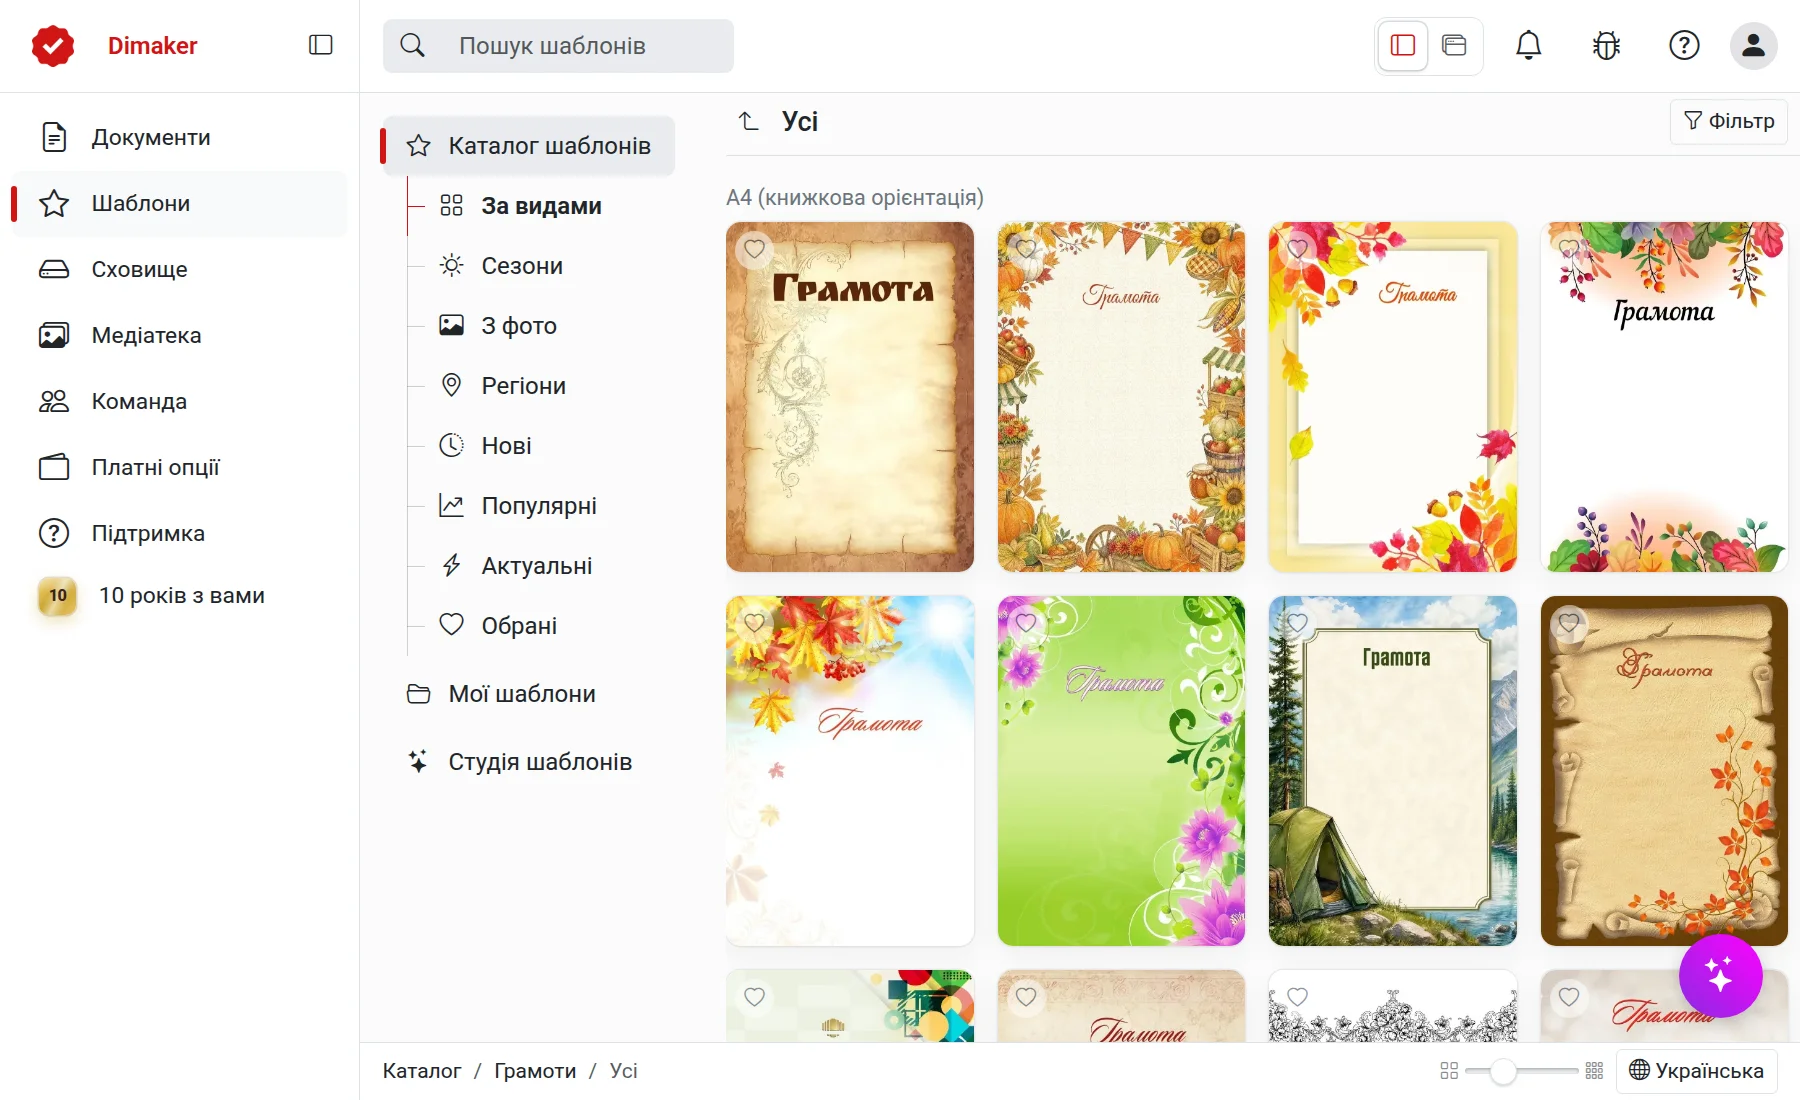
Task: Select Регіони category
Action: (541, 386)
